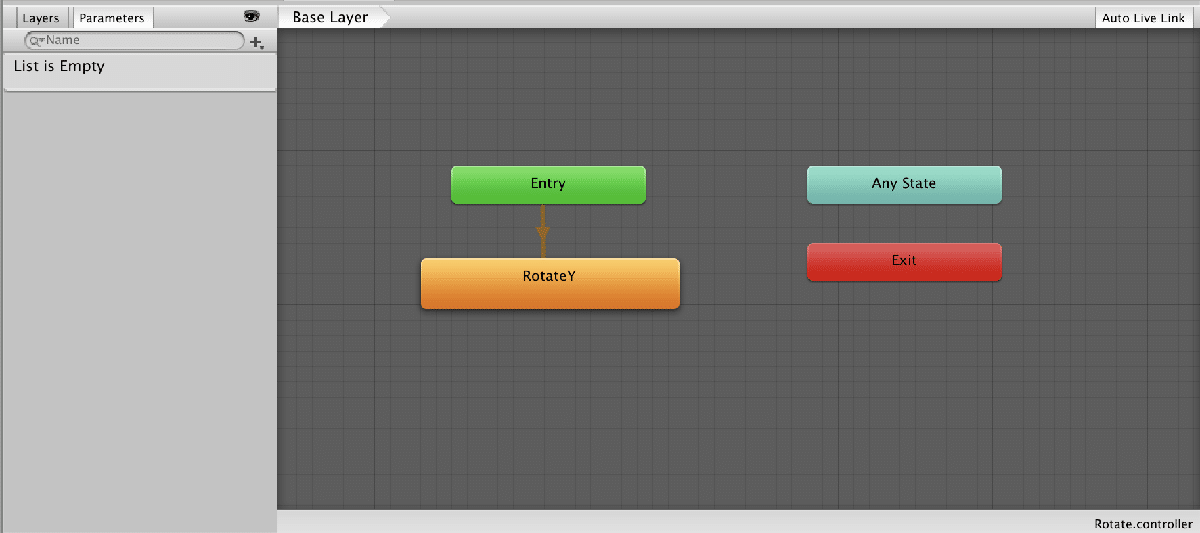1200x533 pixels.
Task: Add a new parameter with plus button
Action: pyautogui.click(x=257, y=42)
